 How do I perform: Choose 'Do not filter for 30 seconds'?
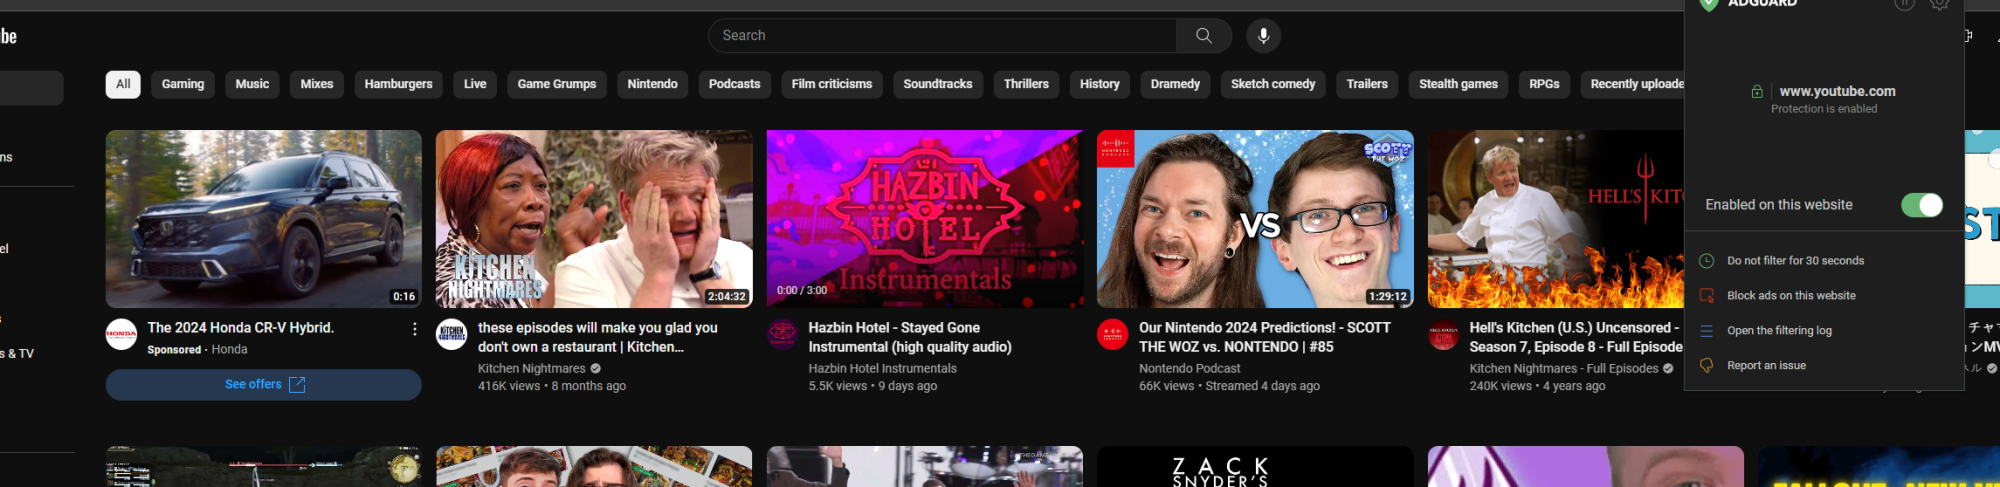(1795, 261)
